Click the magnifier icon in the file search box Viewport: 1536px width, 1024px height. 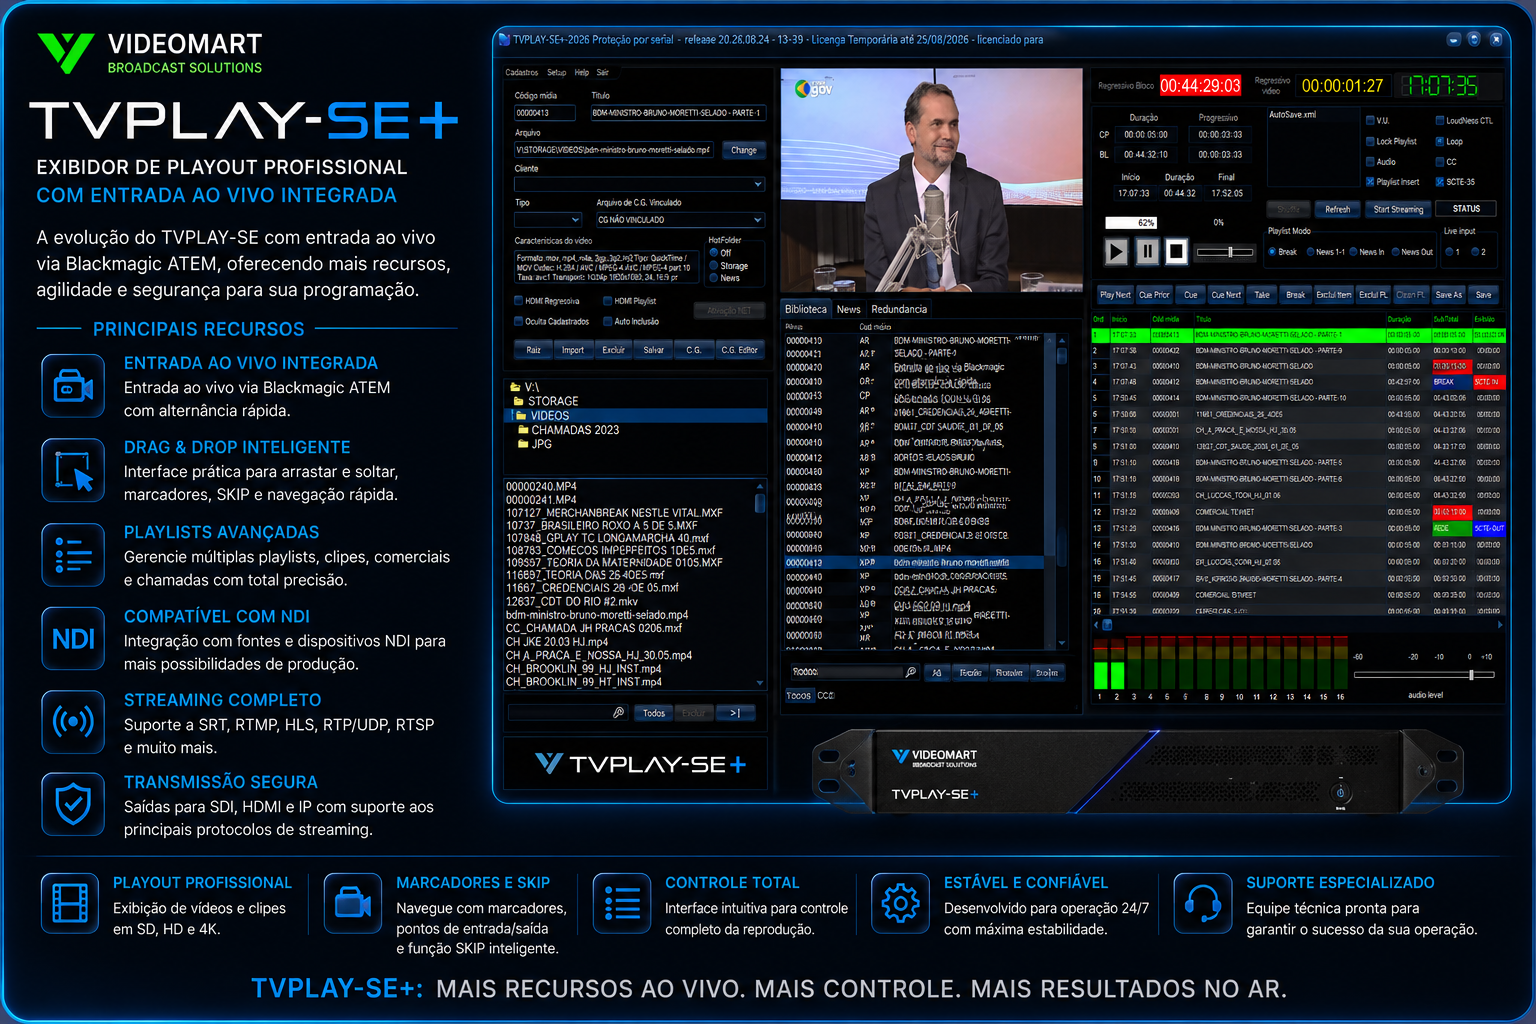tap(618, 713)
